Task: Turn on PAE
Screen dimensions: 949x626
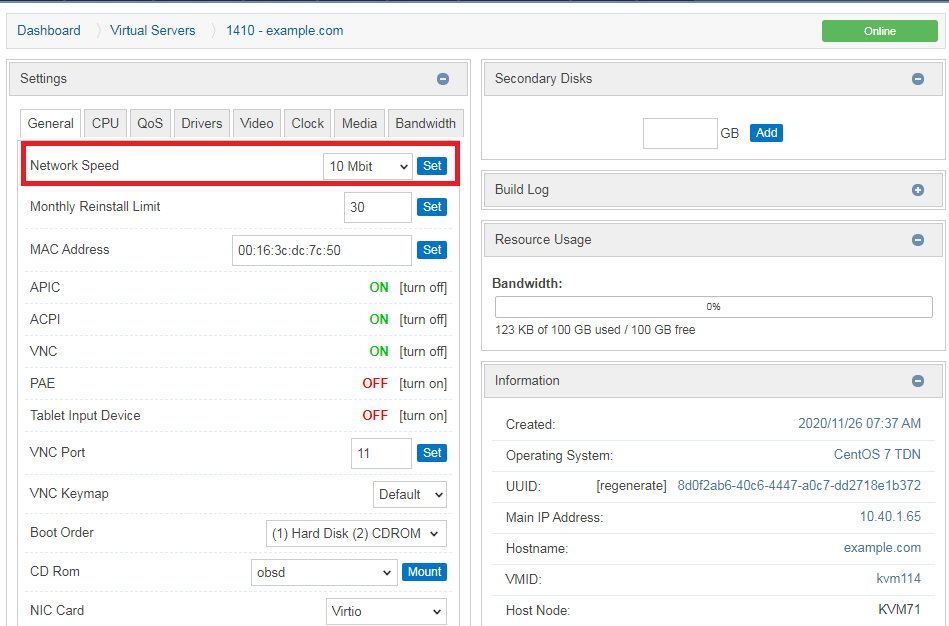Action: coord(423,384)
